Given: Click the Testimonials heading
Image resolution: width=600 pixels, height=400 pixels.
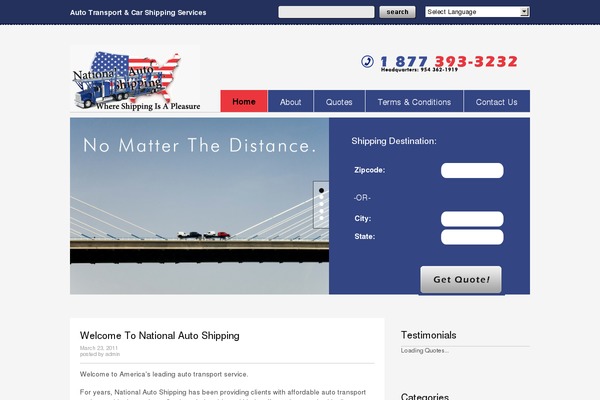Looking at the screenshot, I should tap(429, 335).
